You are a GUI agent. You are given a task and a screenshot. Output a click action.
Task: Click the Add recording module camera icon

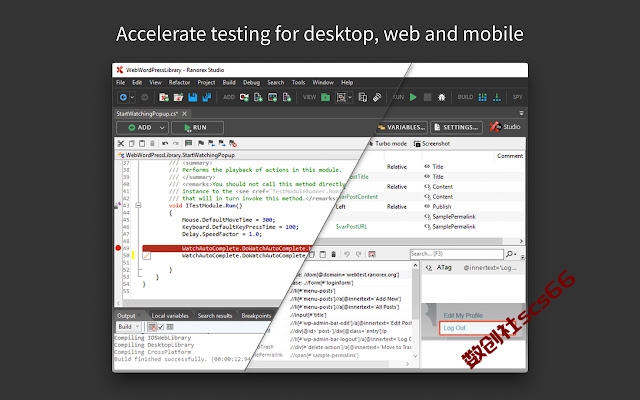244,97
